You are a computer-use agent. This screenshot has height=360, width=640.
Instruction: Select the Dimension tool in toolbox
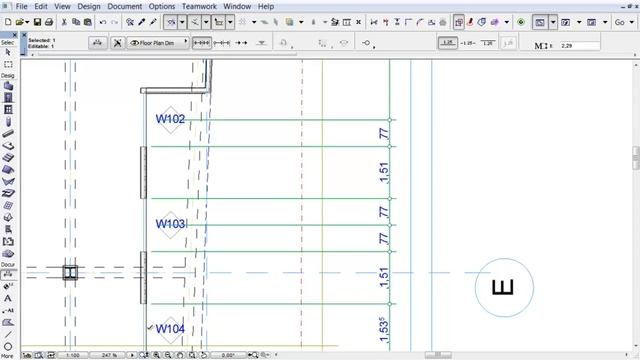click(8, 274)
